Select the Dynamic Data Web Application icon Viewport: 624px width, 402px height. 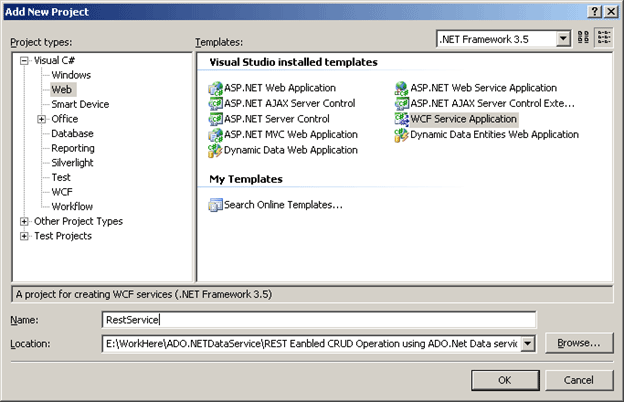click(215, 150)
